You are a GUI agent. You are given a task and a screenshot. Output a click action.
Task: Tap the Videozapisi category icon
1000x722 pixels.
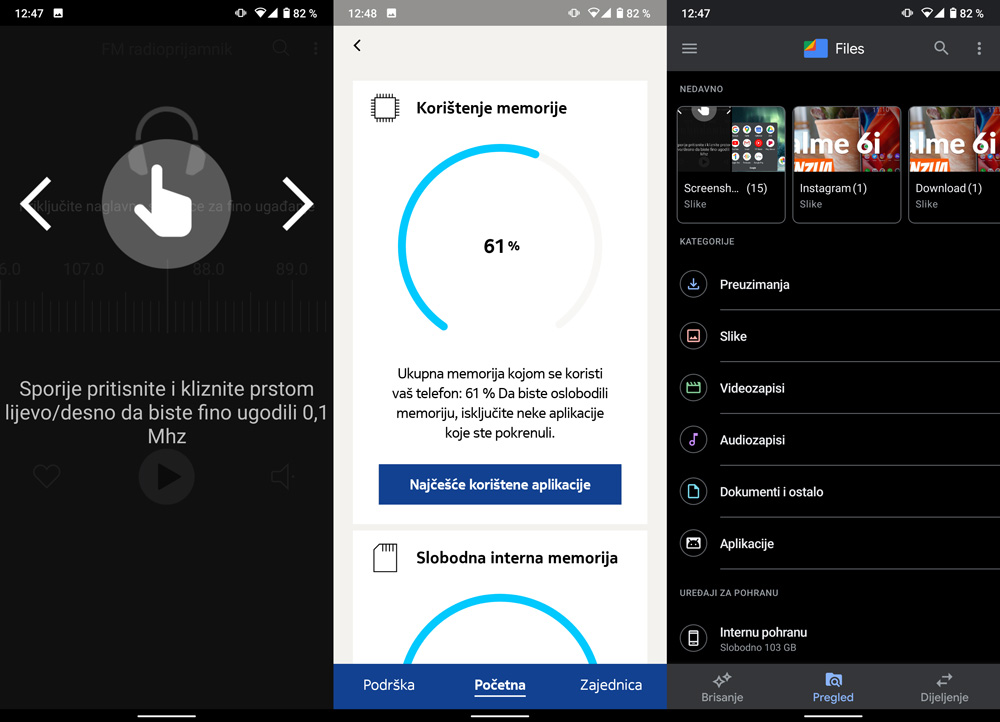[693, 388]
